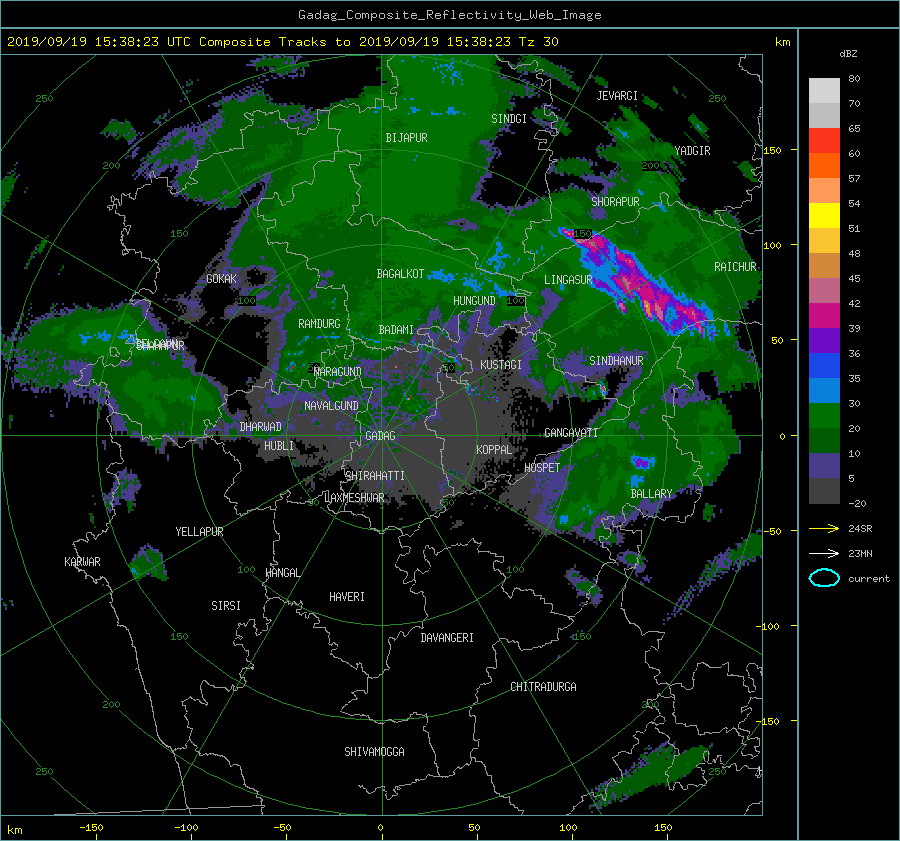
Task: Pick the dark gray -20 to 5 dBZ swatch
Action: tap(824, 491)
